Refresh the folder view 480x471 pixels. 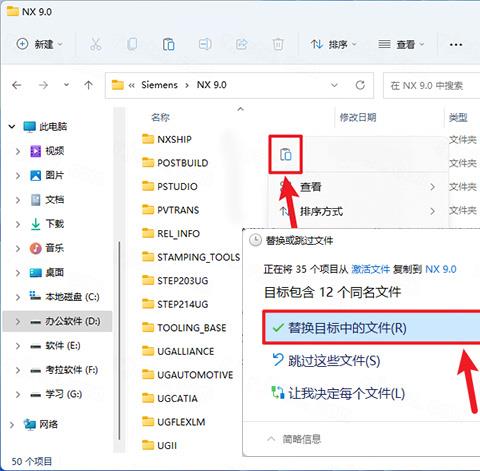[360, 85]
